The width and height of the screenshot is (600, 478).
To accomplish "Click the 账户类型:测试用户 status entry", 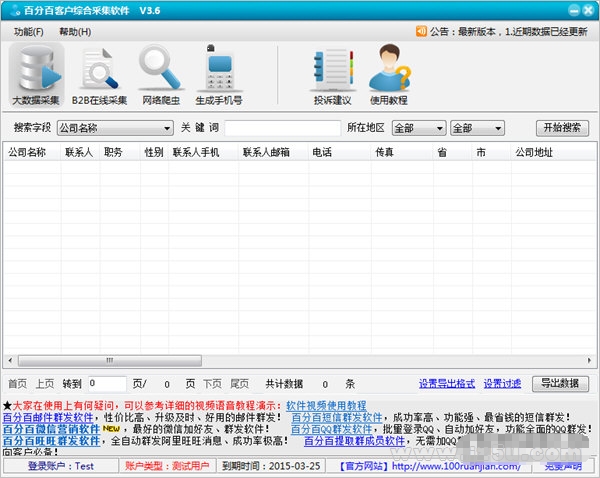I will click(167, 466).
